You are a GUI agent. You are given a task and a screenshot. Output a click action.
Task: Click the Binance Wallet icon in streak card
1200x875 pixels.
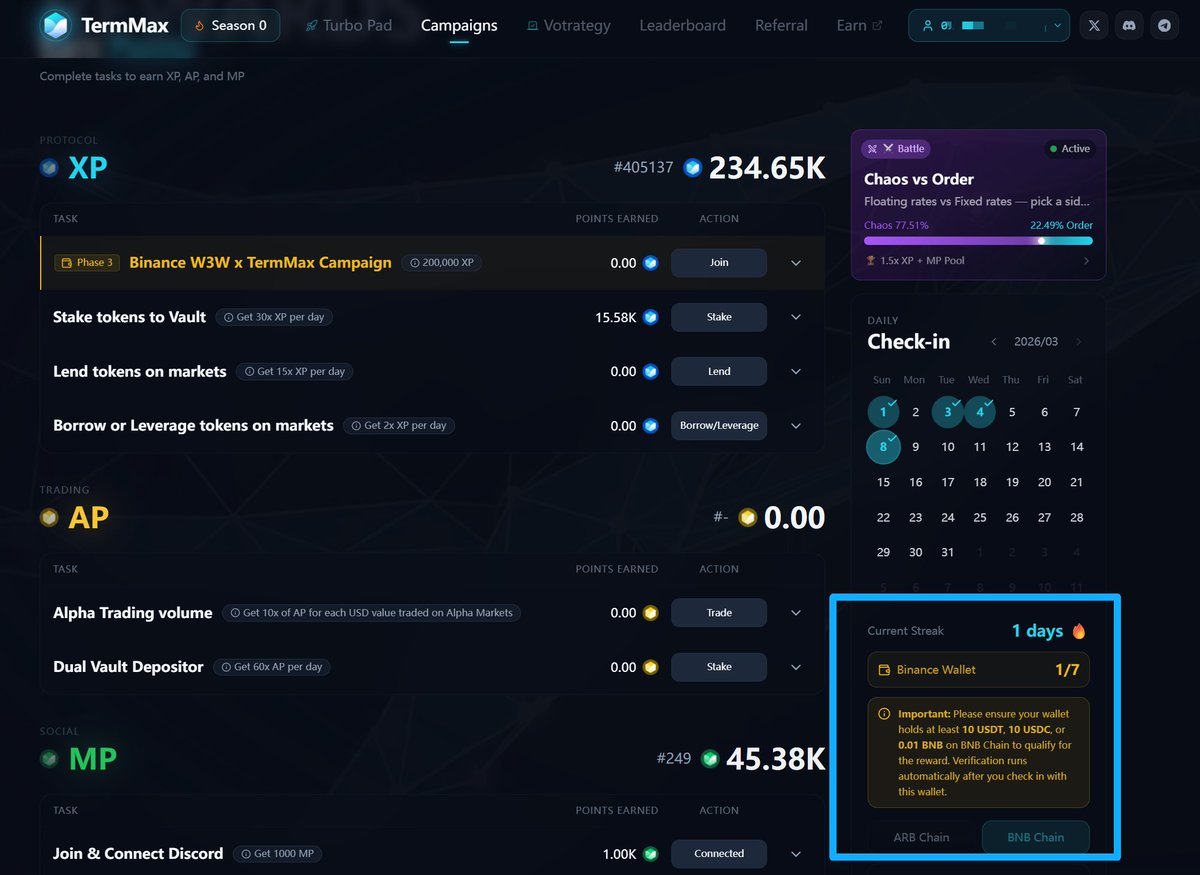[884, 670]
